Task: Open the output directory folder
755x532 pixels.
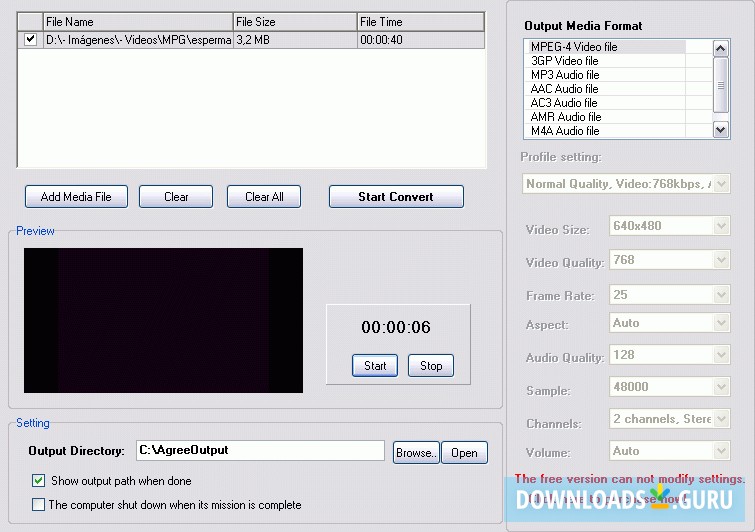Action: tap(464, 453)
